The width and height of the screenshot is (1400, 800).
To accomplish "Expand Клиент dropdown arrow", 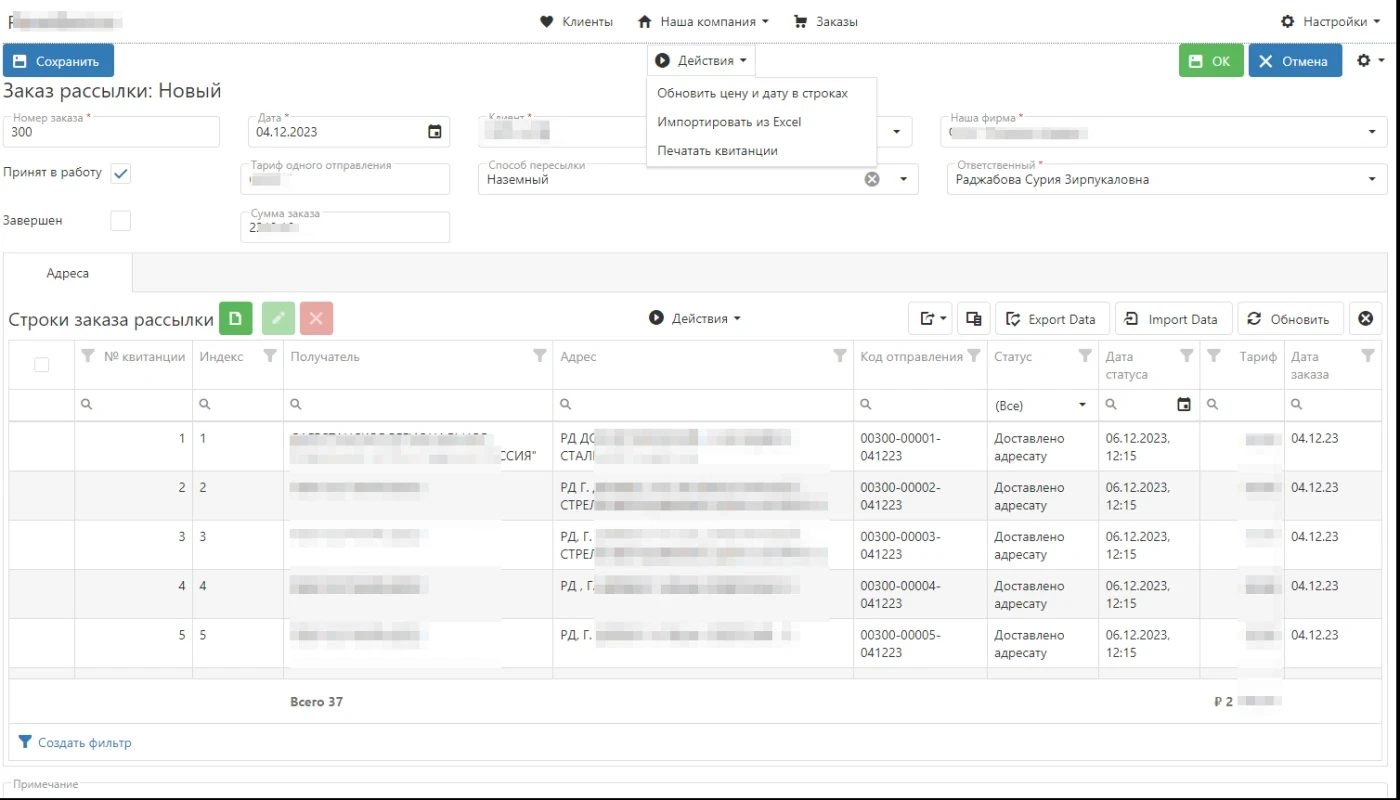I will click(x=896, y=131).
